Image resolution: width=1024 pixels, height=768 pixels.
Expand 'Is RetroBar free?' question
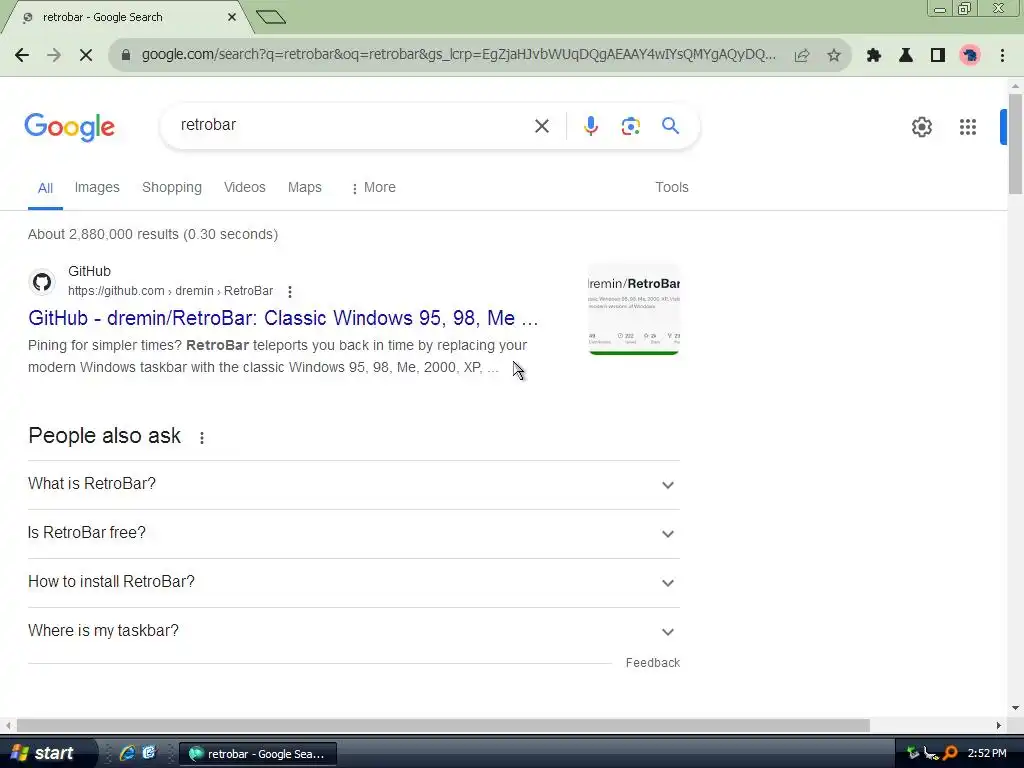[x=353, y=534]
